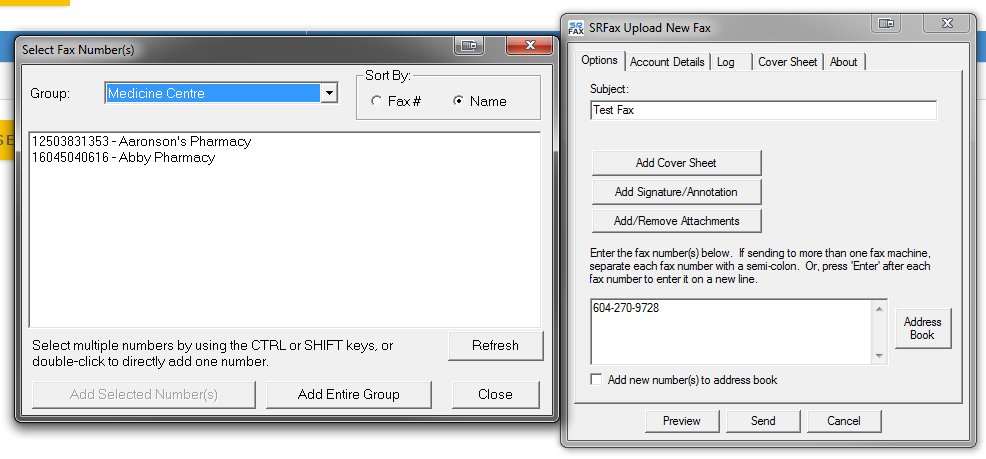Select the Fax # sort radio button
This screenshot has height=459, width=986.
point(376,101)
